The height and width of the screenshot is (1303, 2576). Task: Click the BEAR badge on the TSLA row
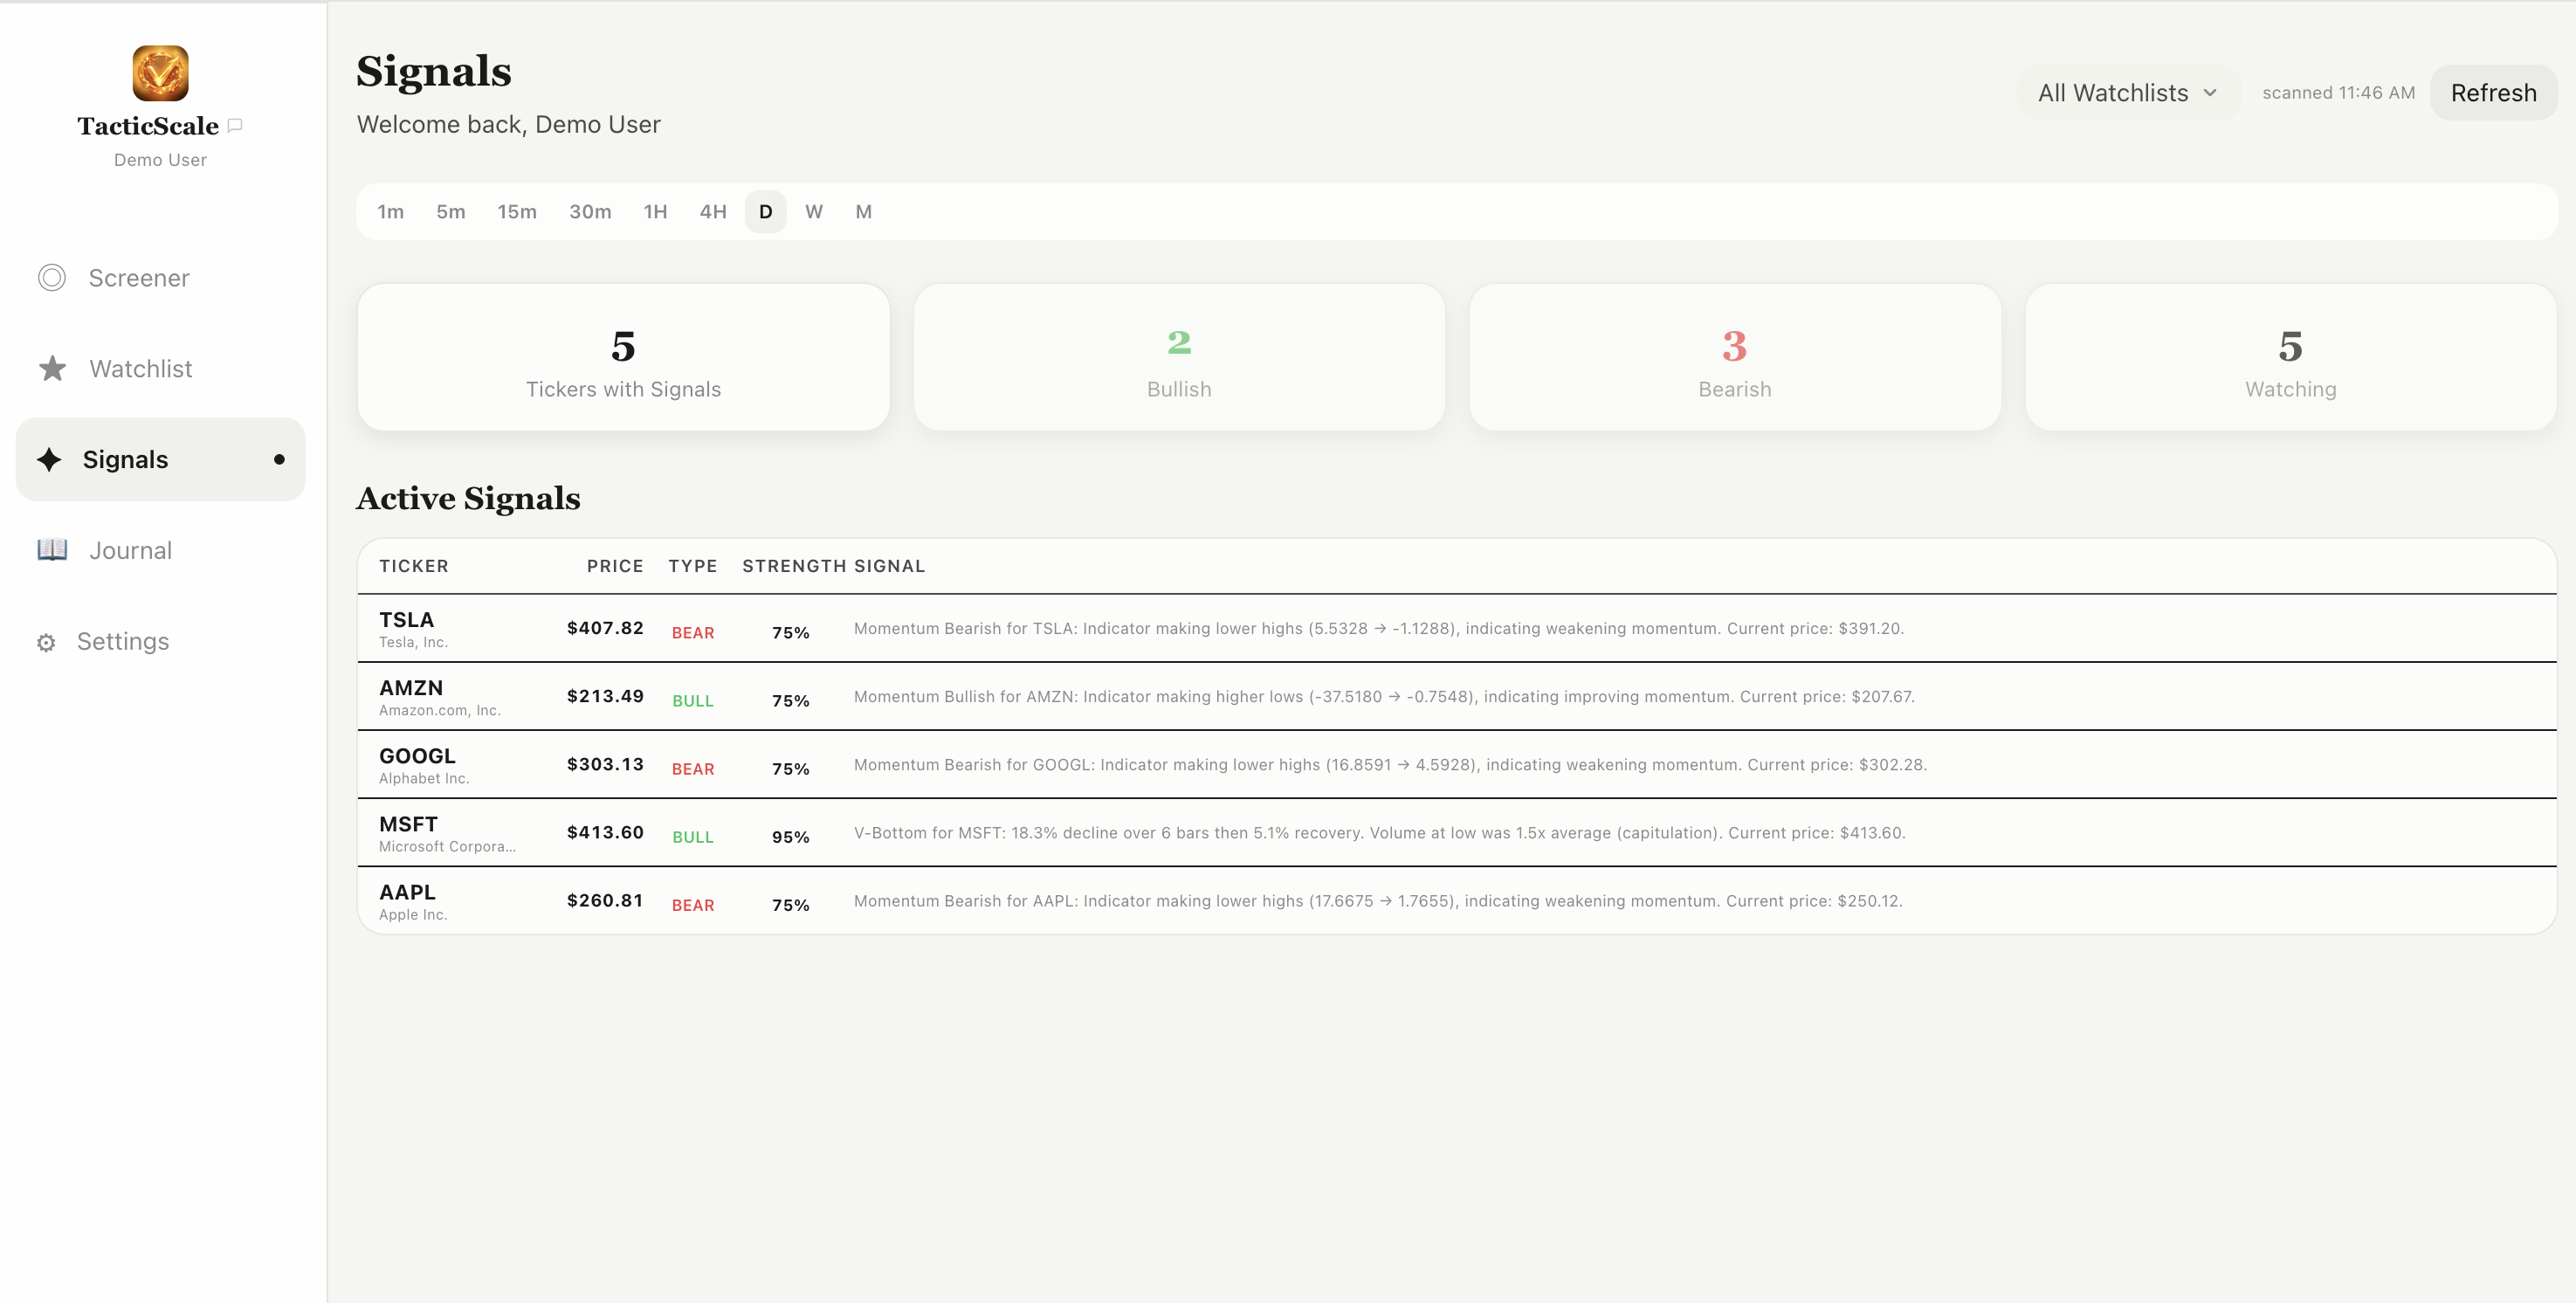coord(693,632)
